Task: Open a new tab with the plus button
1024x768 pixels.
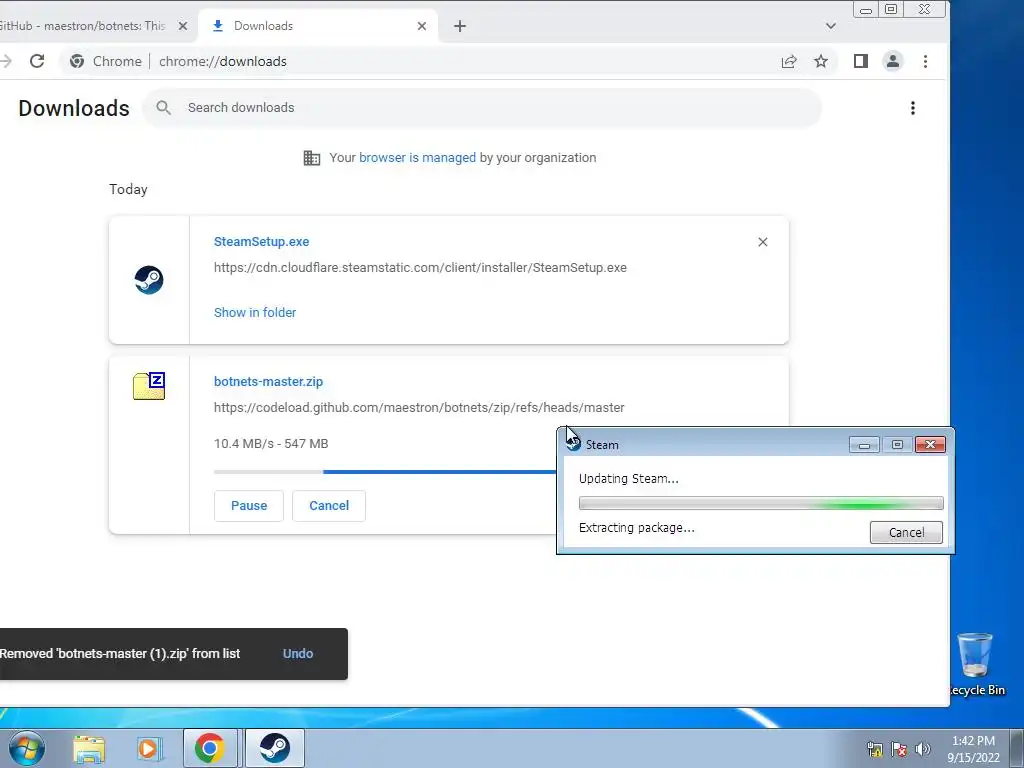Action: (x=460, y=26)
